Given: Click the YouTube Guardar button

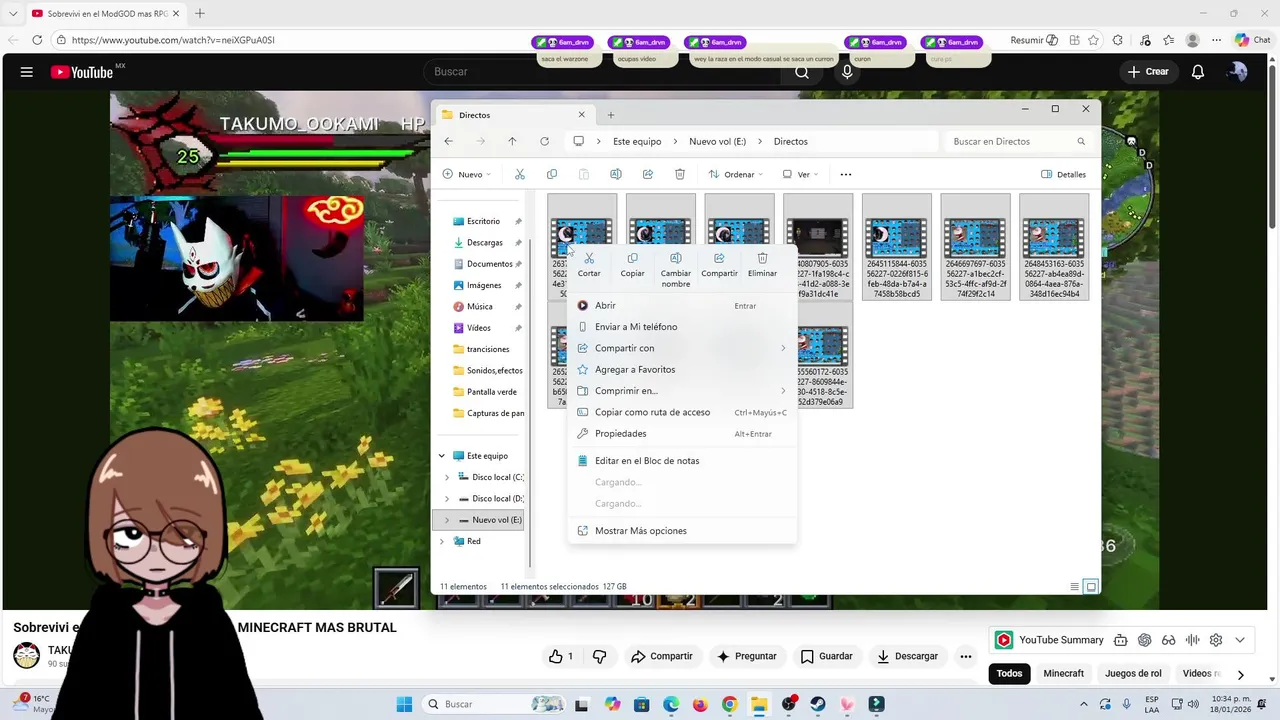Looking at the screenshot, I should coord(827,656).
